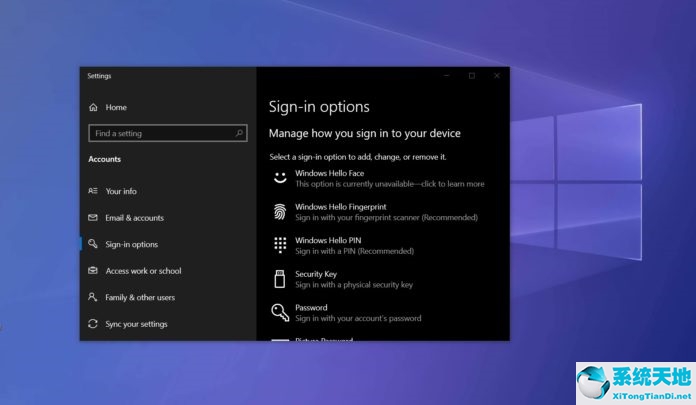Select the Windows Hello Face option
696x405 pixels.
(378, 178)
